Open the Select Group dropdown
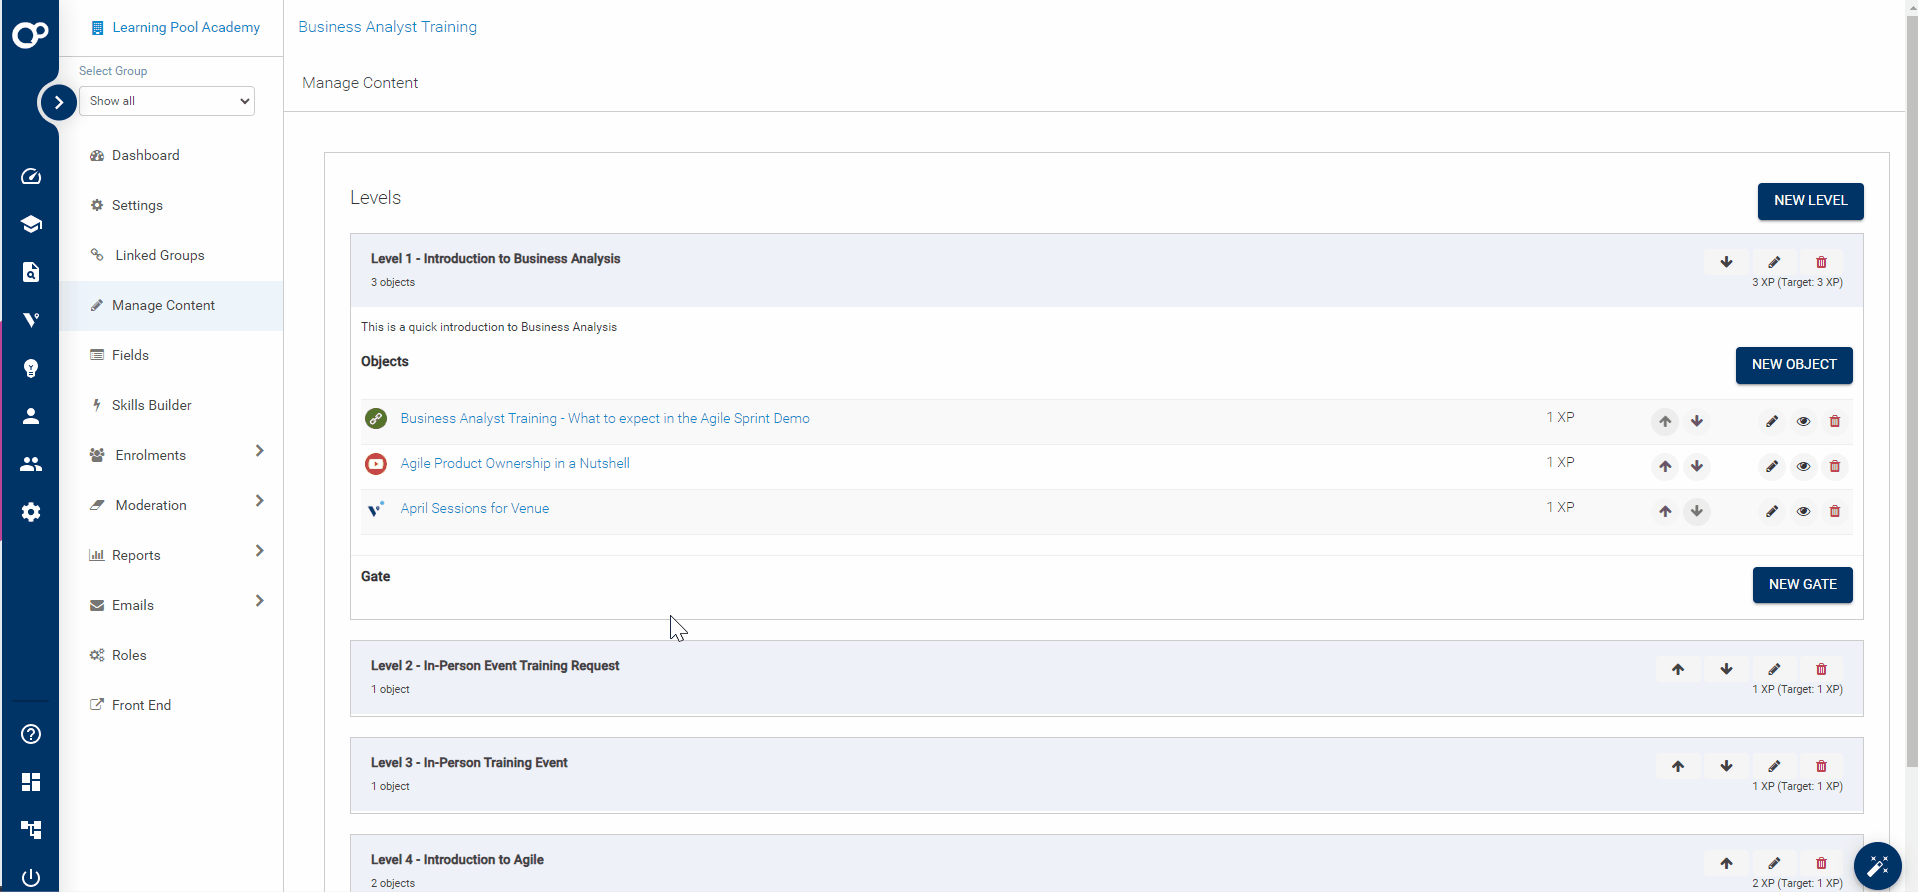 pos(167,101)
